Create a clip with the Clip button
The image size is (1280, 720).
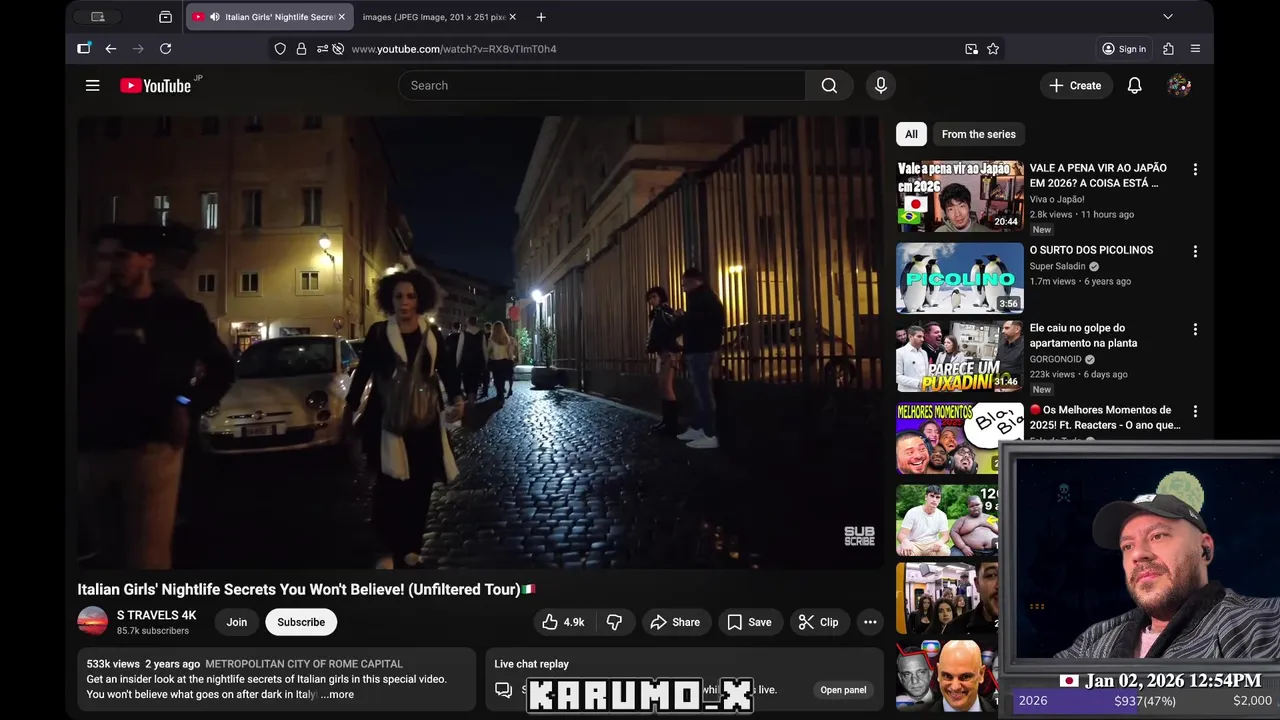tap(819, 622)
